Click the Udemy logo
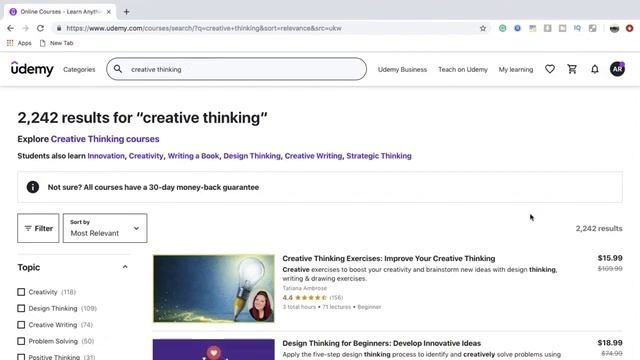The width and height of the screenshot is (640, 360). point(32,69)
